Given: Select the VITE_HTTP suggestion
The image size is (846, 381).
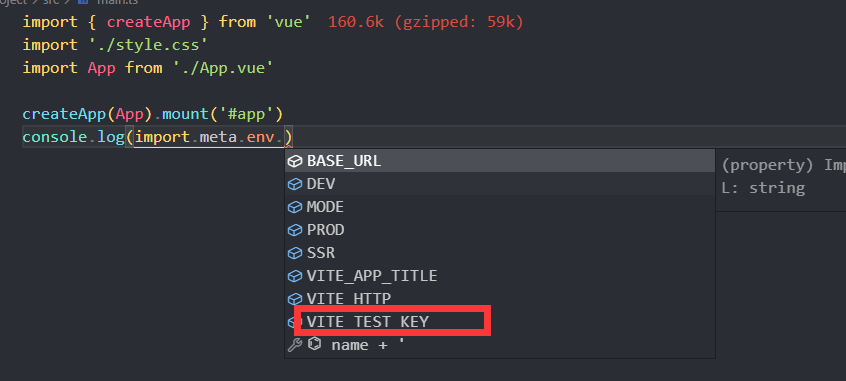Looking at the screenshot, I should click(500, 298).
